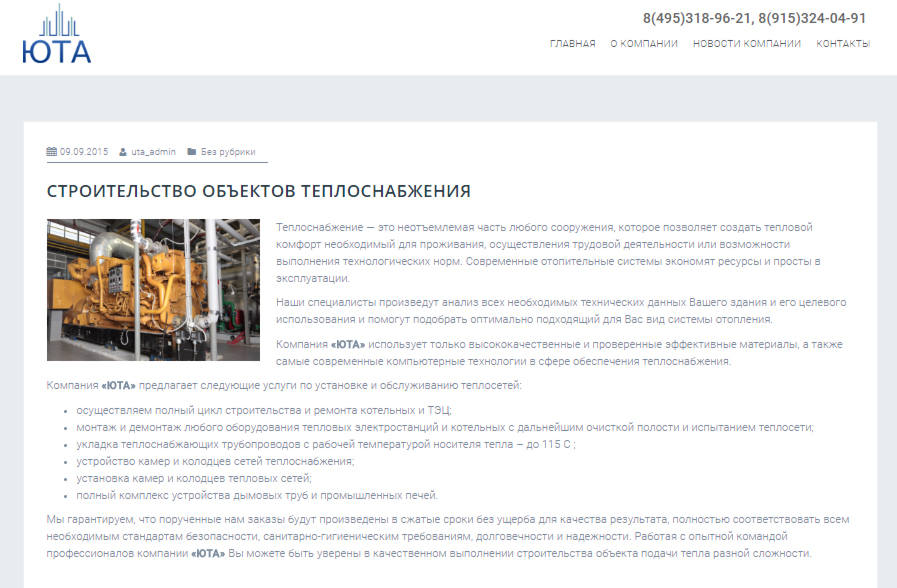Open the yellow generator equipment photo

(x=153, y=290)
